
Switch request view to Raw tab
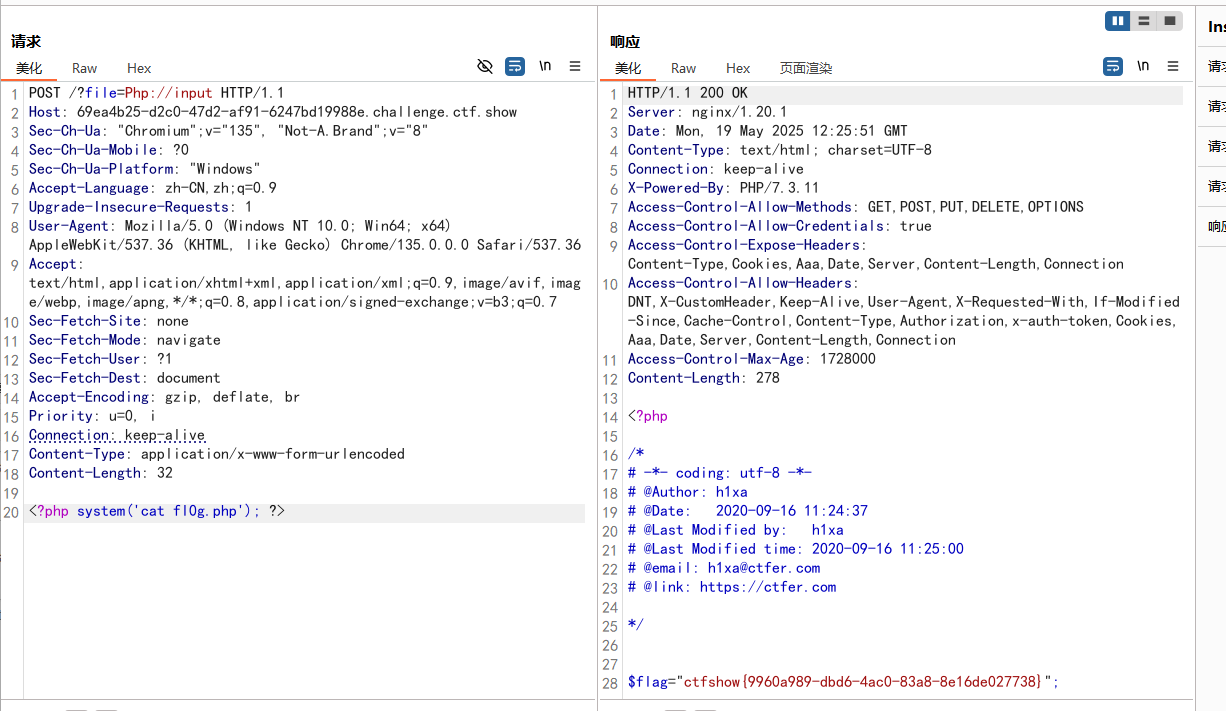pos(84,68)
